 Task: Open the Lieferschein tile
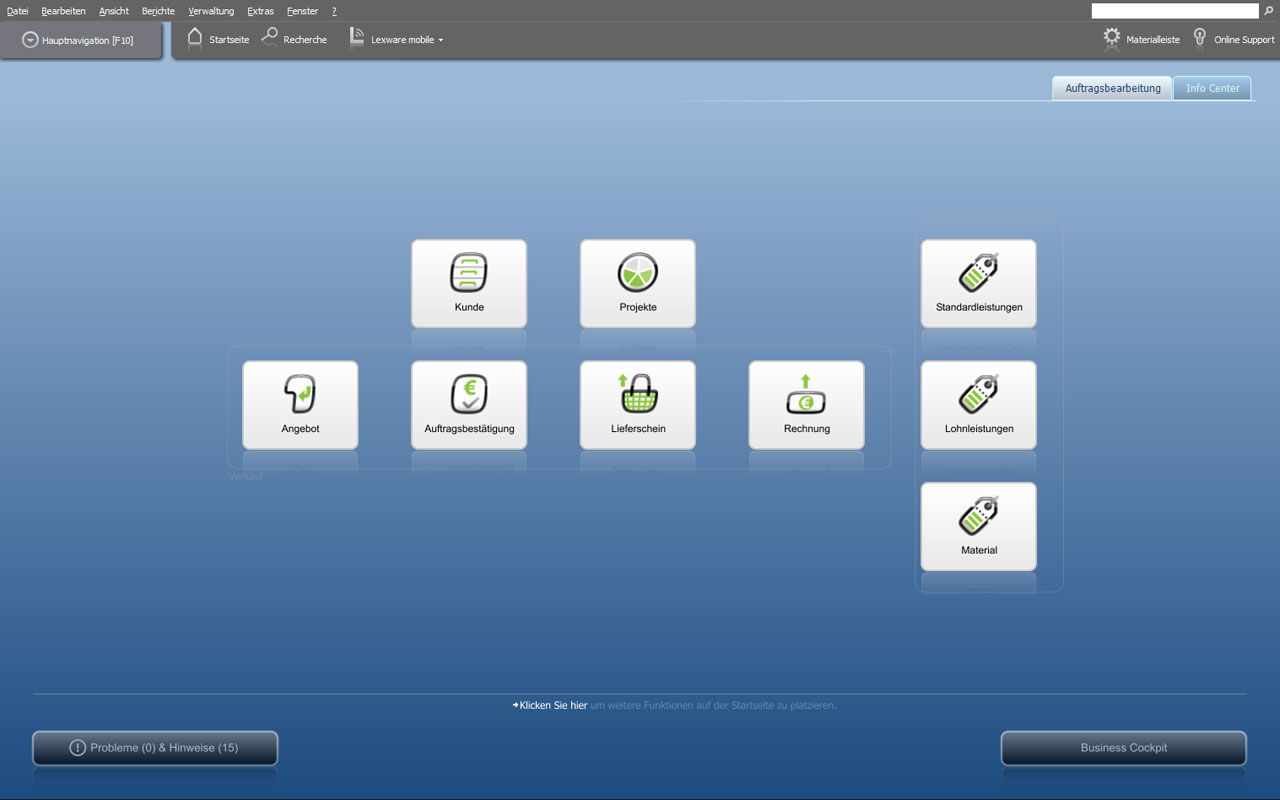tap(638, 405)
